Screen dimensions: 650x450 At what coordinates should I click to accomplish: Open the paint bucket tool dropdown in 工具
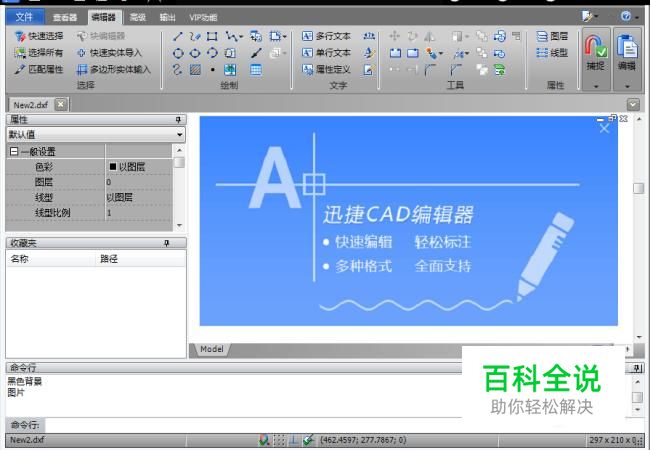(440, 53)
